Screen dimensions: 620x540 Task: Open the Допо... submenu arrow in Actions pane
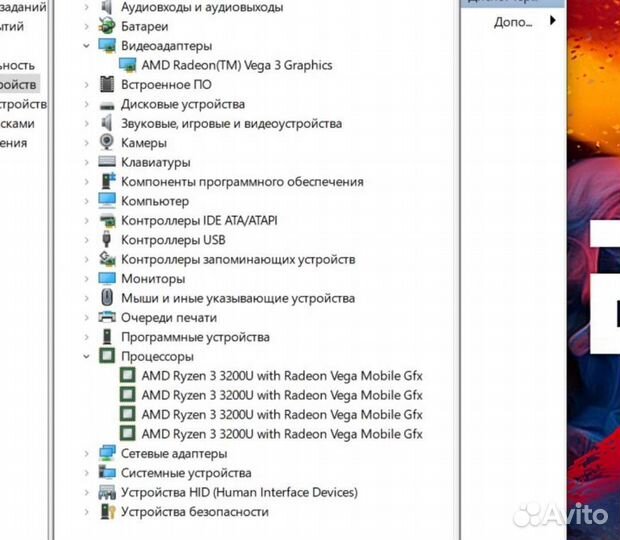pyautogui.click(x=553, y=20)
